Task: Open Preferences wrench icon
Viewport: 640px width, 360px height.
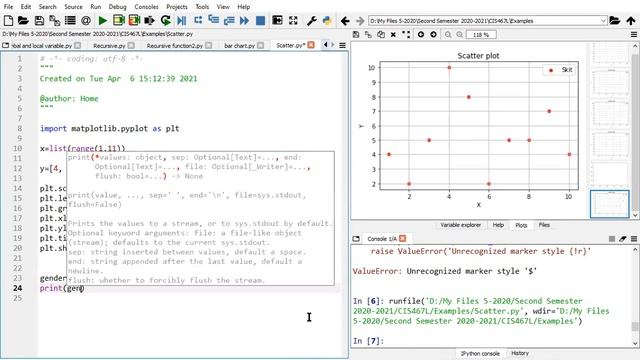Action: [311, 20]
